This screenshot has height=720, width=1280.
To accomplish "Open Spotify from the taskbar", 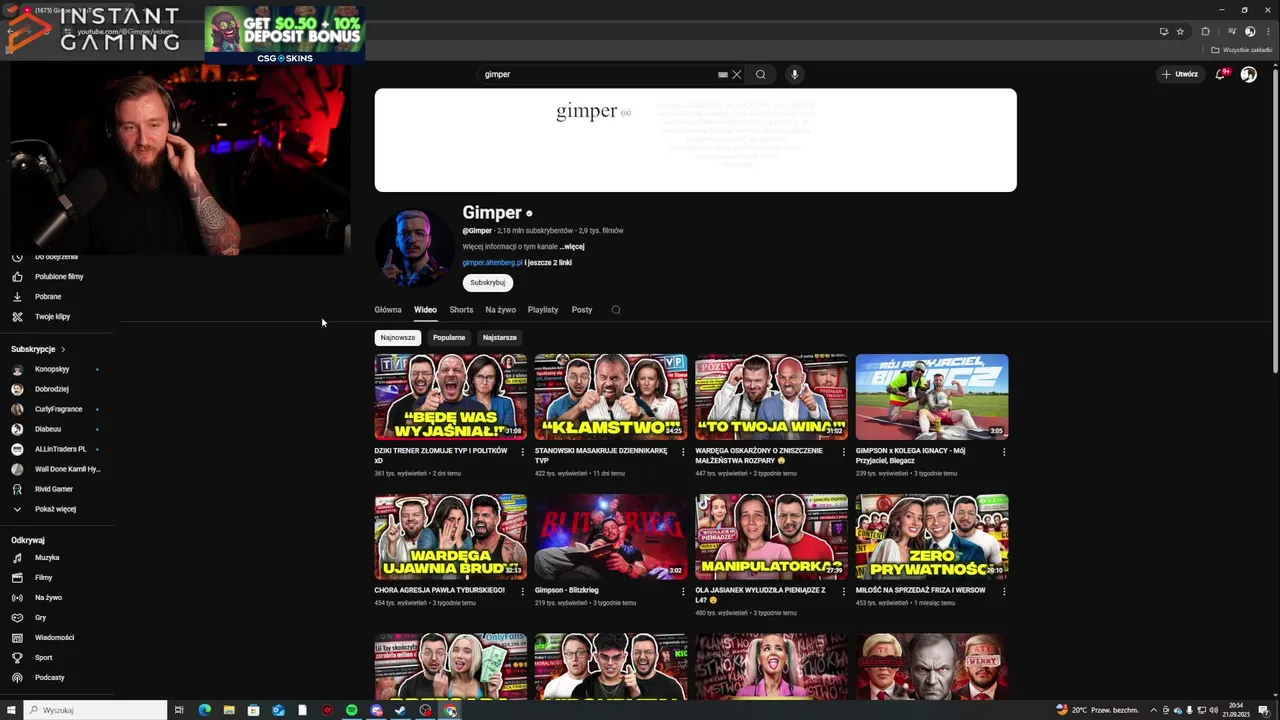I will pyautogui.click(x=352, y=710).
